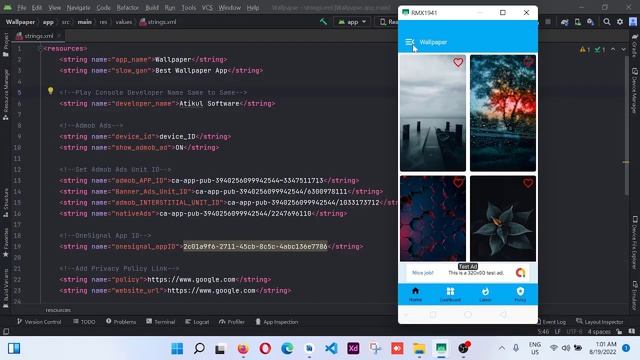Tap the Latest tab in phone app
This screenshot has height=360, width=640.
pyautogui.click(x=485, y=294)
